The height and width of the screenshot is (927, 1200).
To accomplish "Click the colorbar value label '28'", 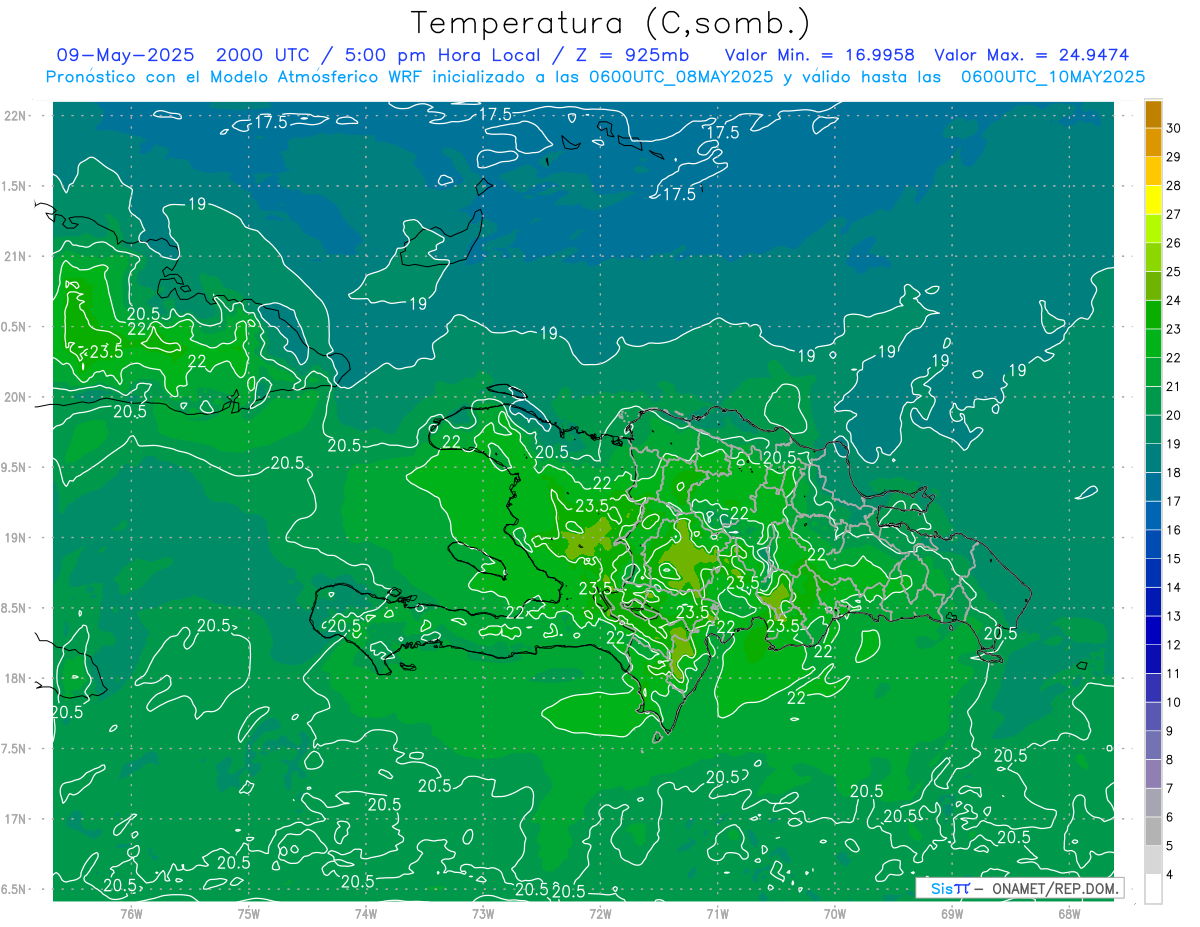I will click(x=1173, y=186).
